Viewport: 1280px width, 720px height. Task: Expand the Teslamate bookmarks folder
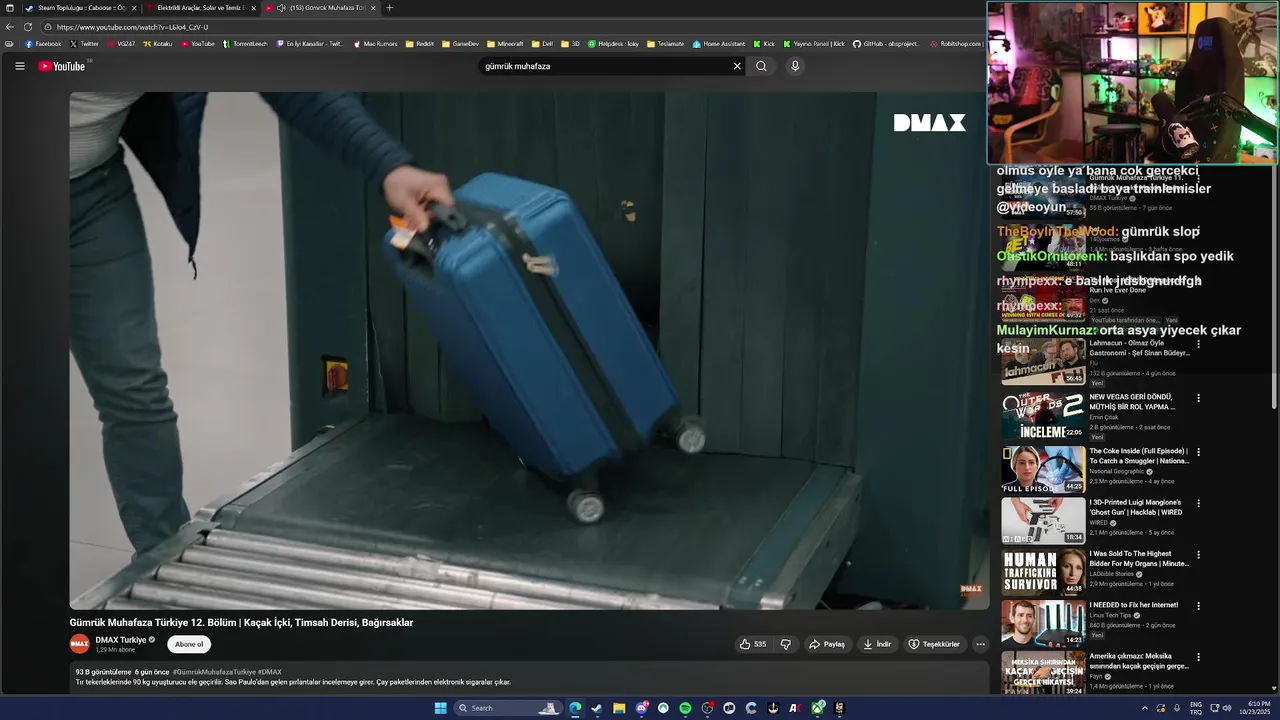665,44
